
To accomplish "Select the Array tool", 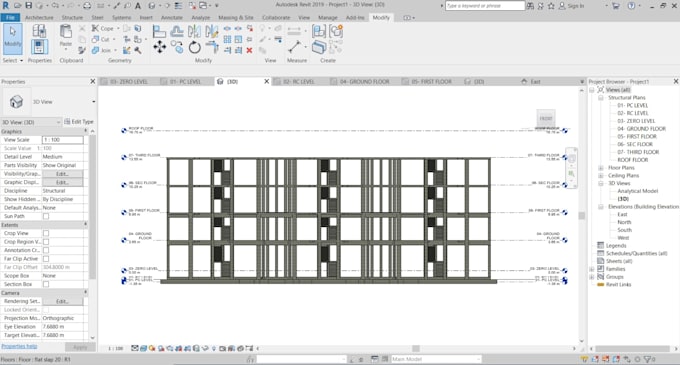I will pyautogui.click(x=227, y=39).
